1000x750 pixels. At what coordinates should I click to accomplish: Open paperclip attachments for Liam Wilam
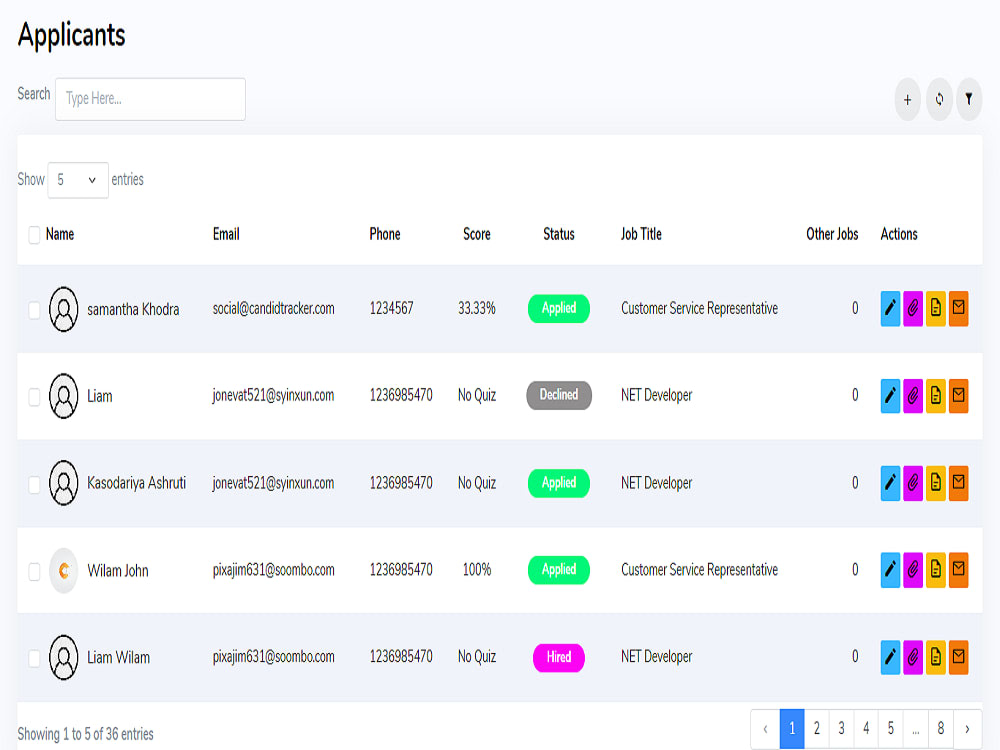[913, 657]
